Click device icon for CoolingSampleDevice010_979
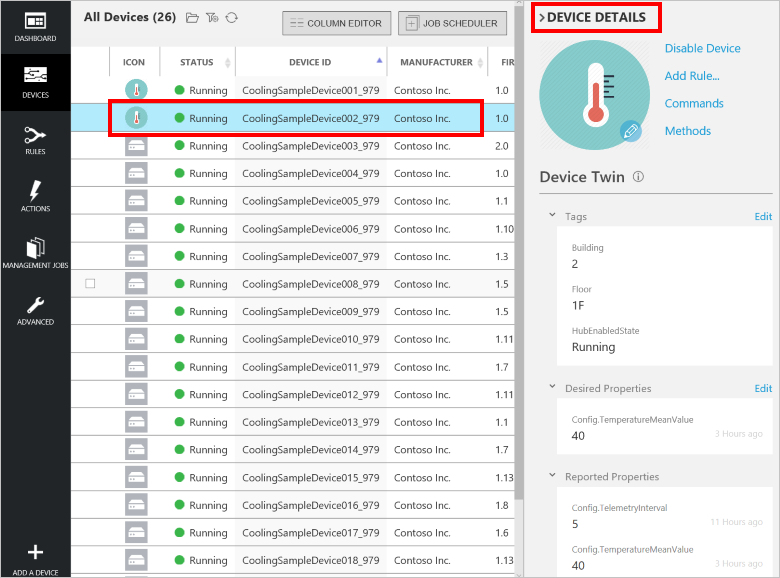The height and width of the screenshot is (578, 780). coord(136,339)
